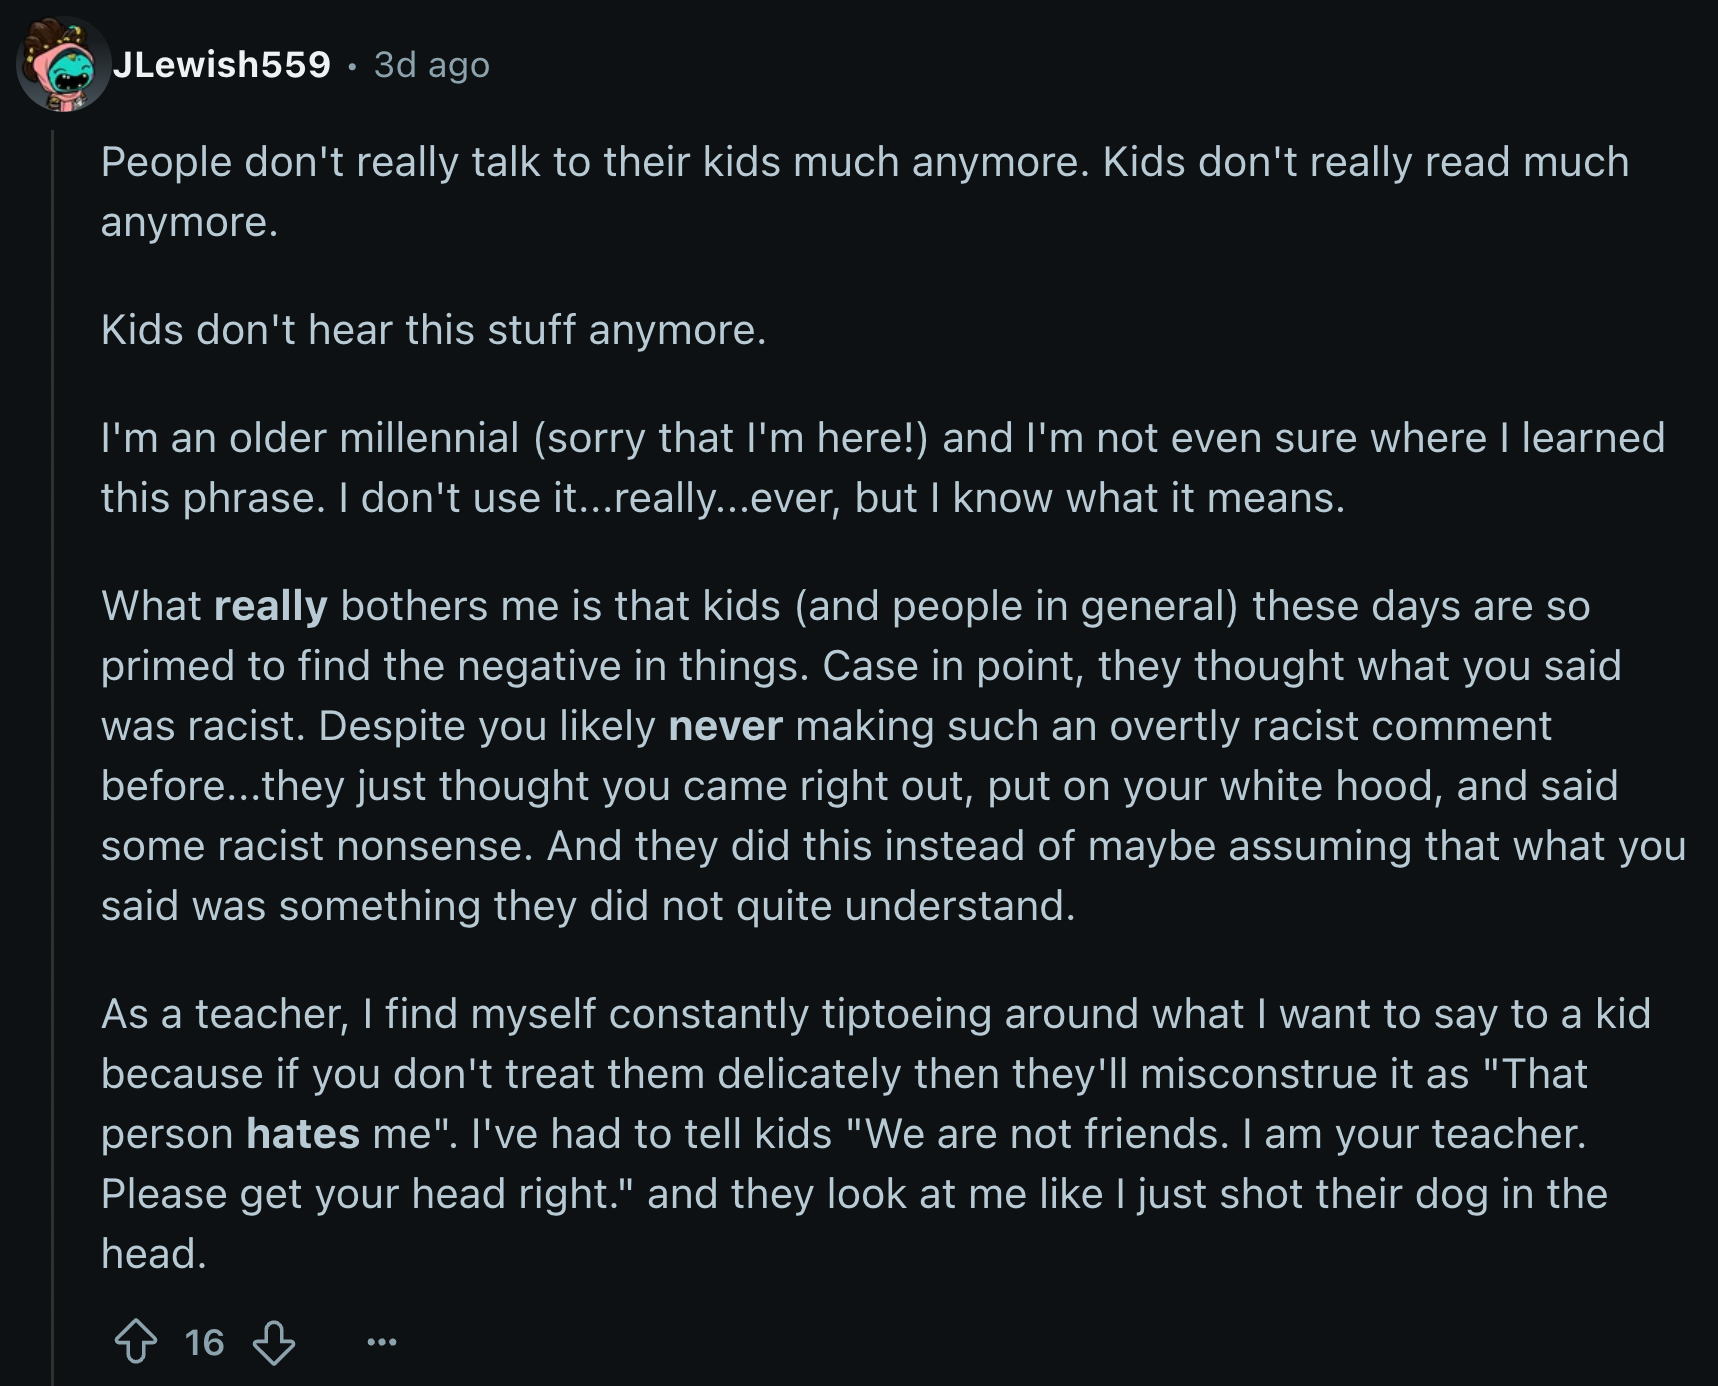Screen dimensions: 1718x1386
Task: Open the JLewish559 username profile link
Action: coord(221,65)
